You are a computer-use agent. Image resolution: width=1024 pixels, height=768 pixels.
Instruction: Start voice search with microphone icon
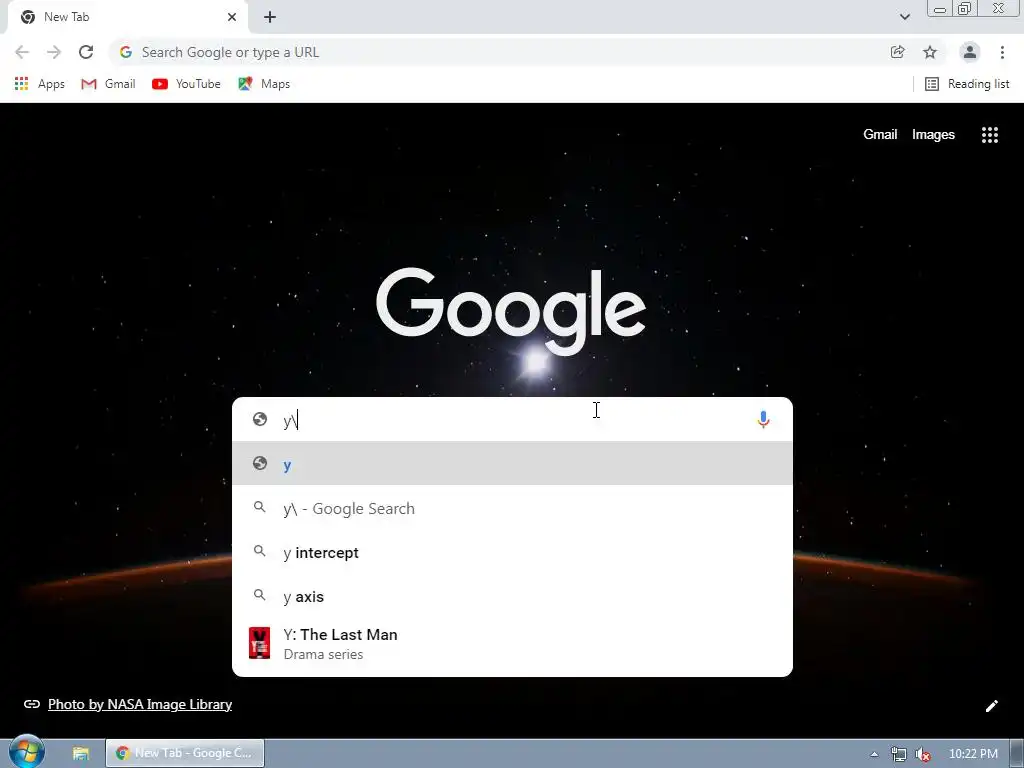763,419
